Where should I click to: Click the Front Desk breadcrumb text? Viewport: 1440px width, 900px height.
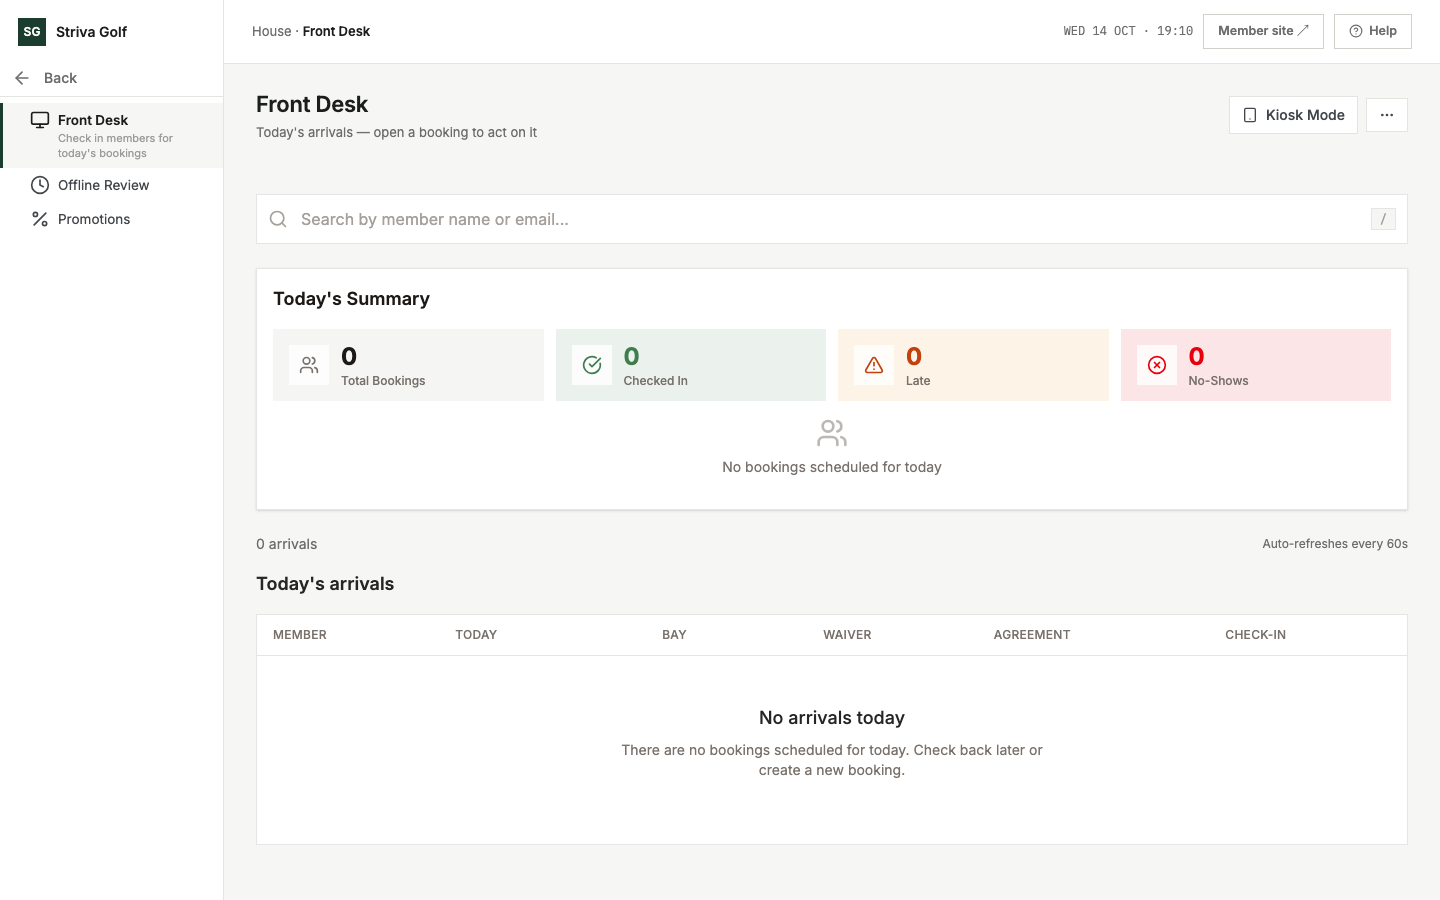(336, 31)
